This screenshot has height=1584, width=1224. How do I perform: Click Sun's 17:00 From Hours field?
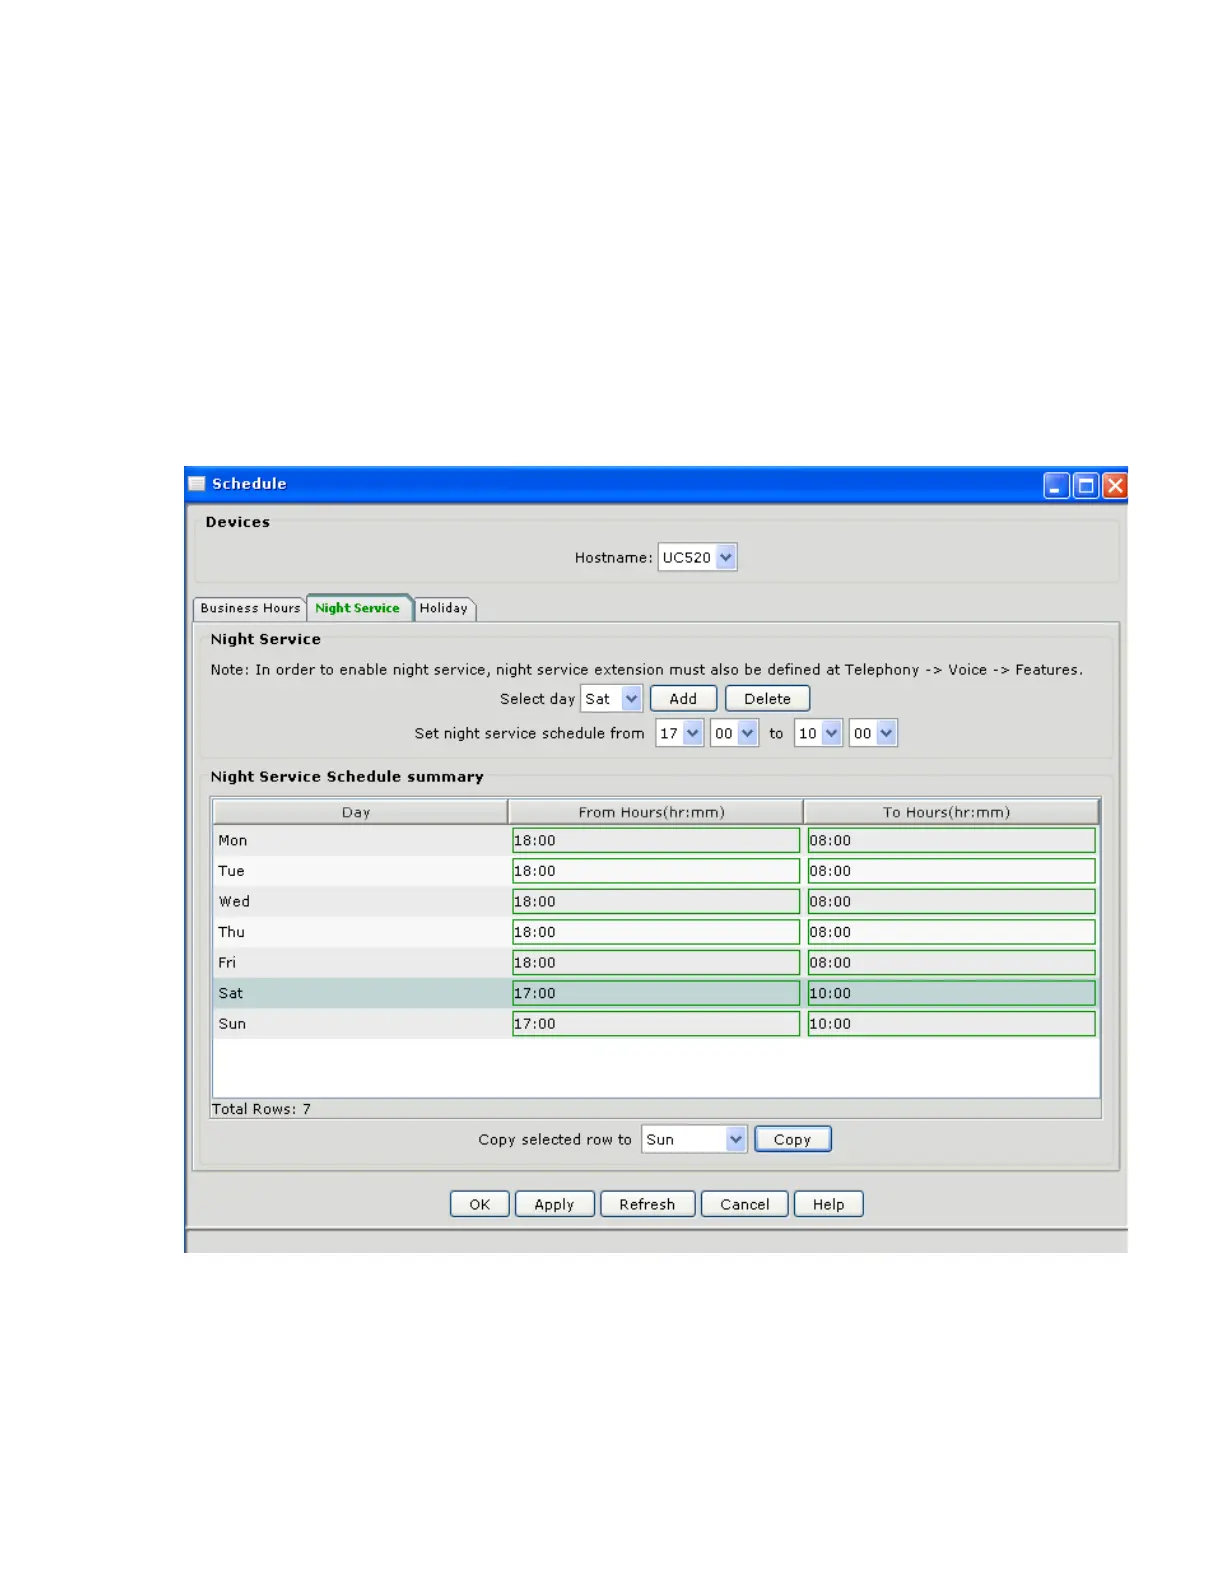pyautogui.click(x=656, y=1023)
